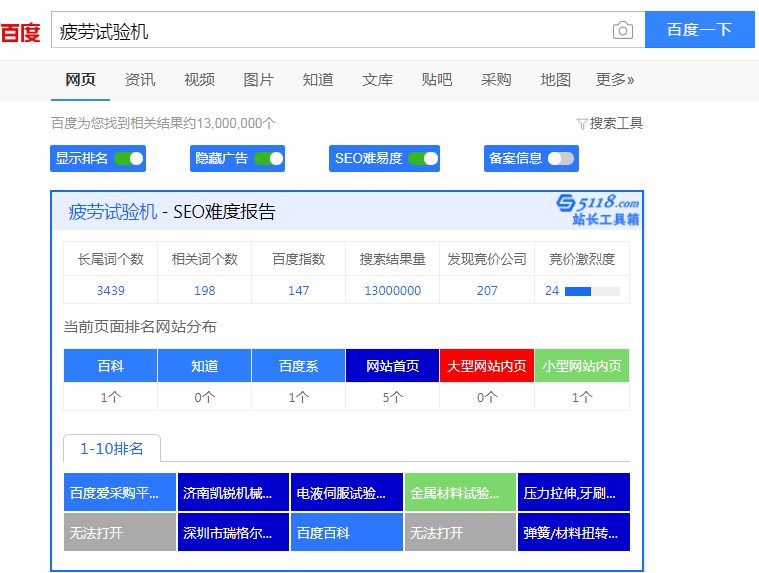Click the green 小型网站内页 category swatch
The image size is (759, 573).
coord(582,366)
